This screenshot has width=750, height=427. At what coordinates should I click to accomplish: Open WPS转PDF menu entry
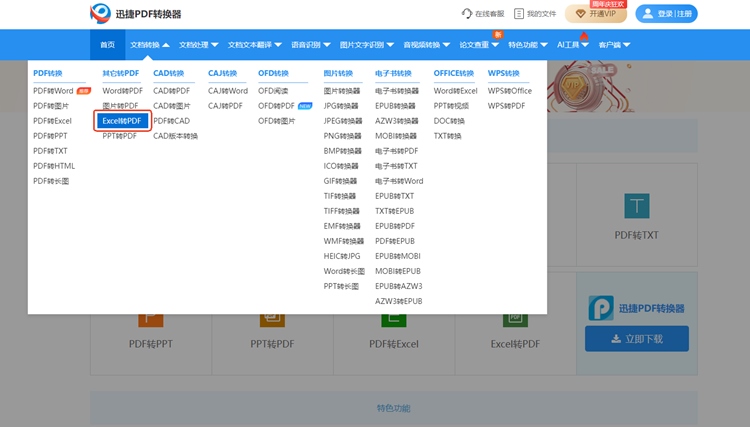(507, 106)
